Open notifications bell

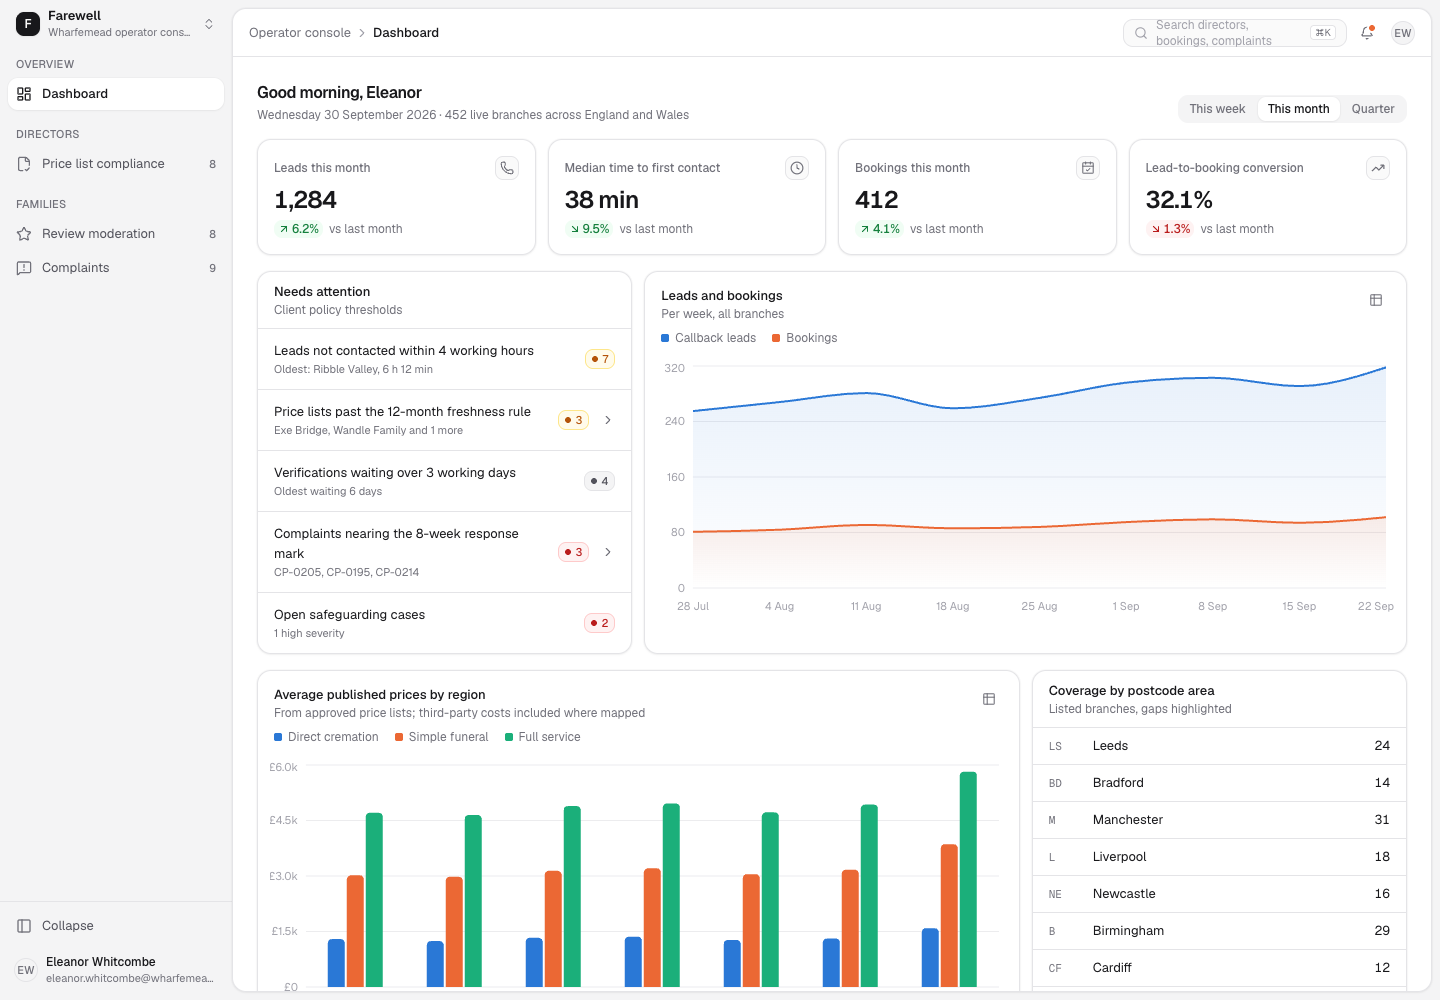coord(1367,33)
